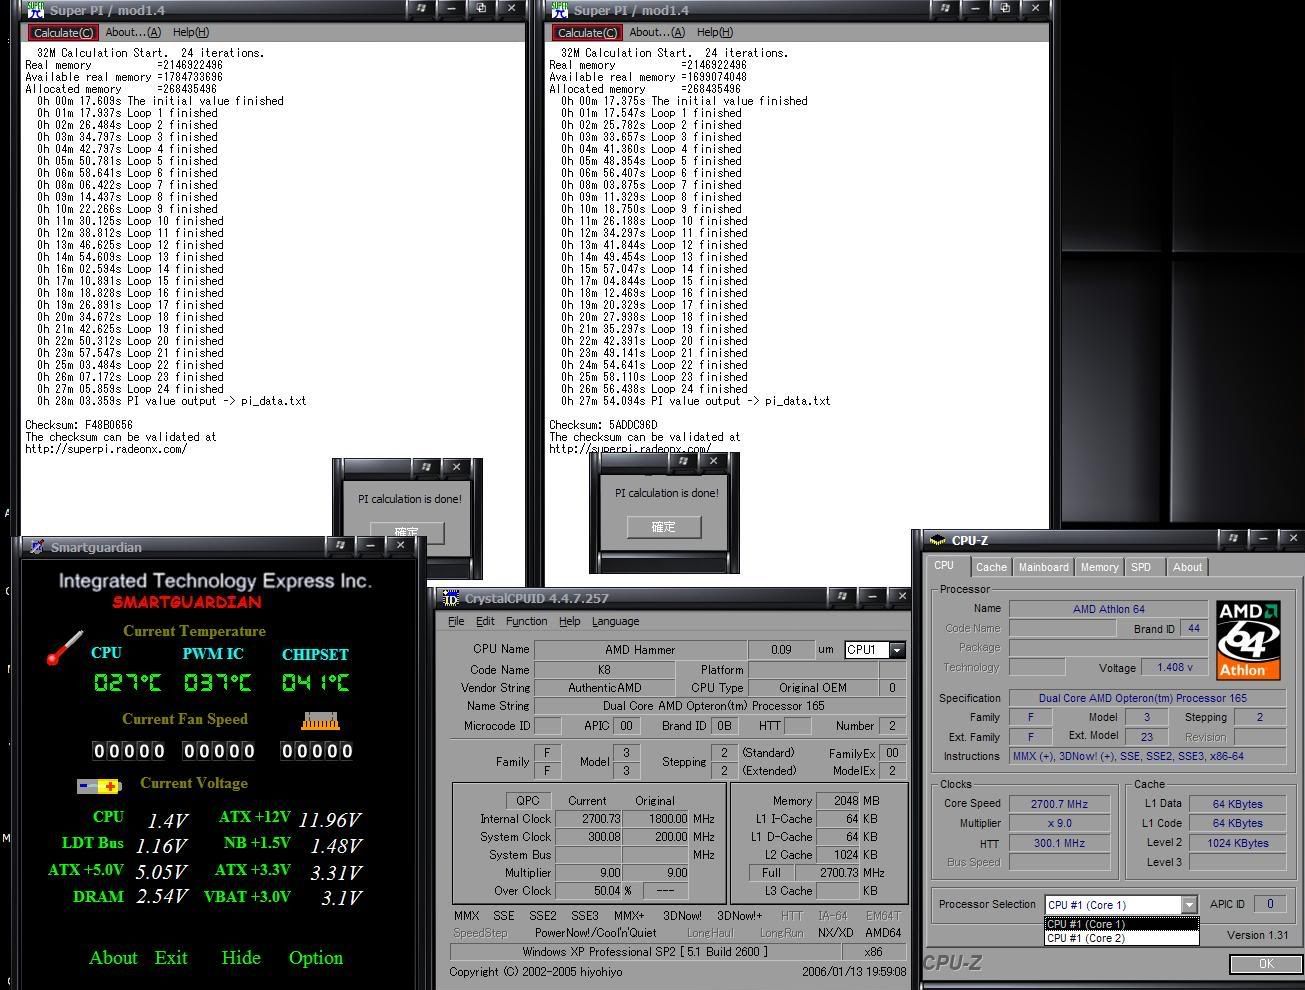Open the CPU1 dropdown in CrystalCPUID
This screenshot has height=990, width=1305.
tap(896, 650)
